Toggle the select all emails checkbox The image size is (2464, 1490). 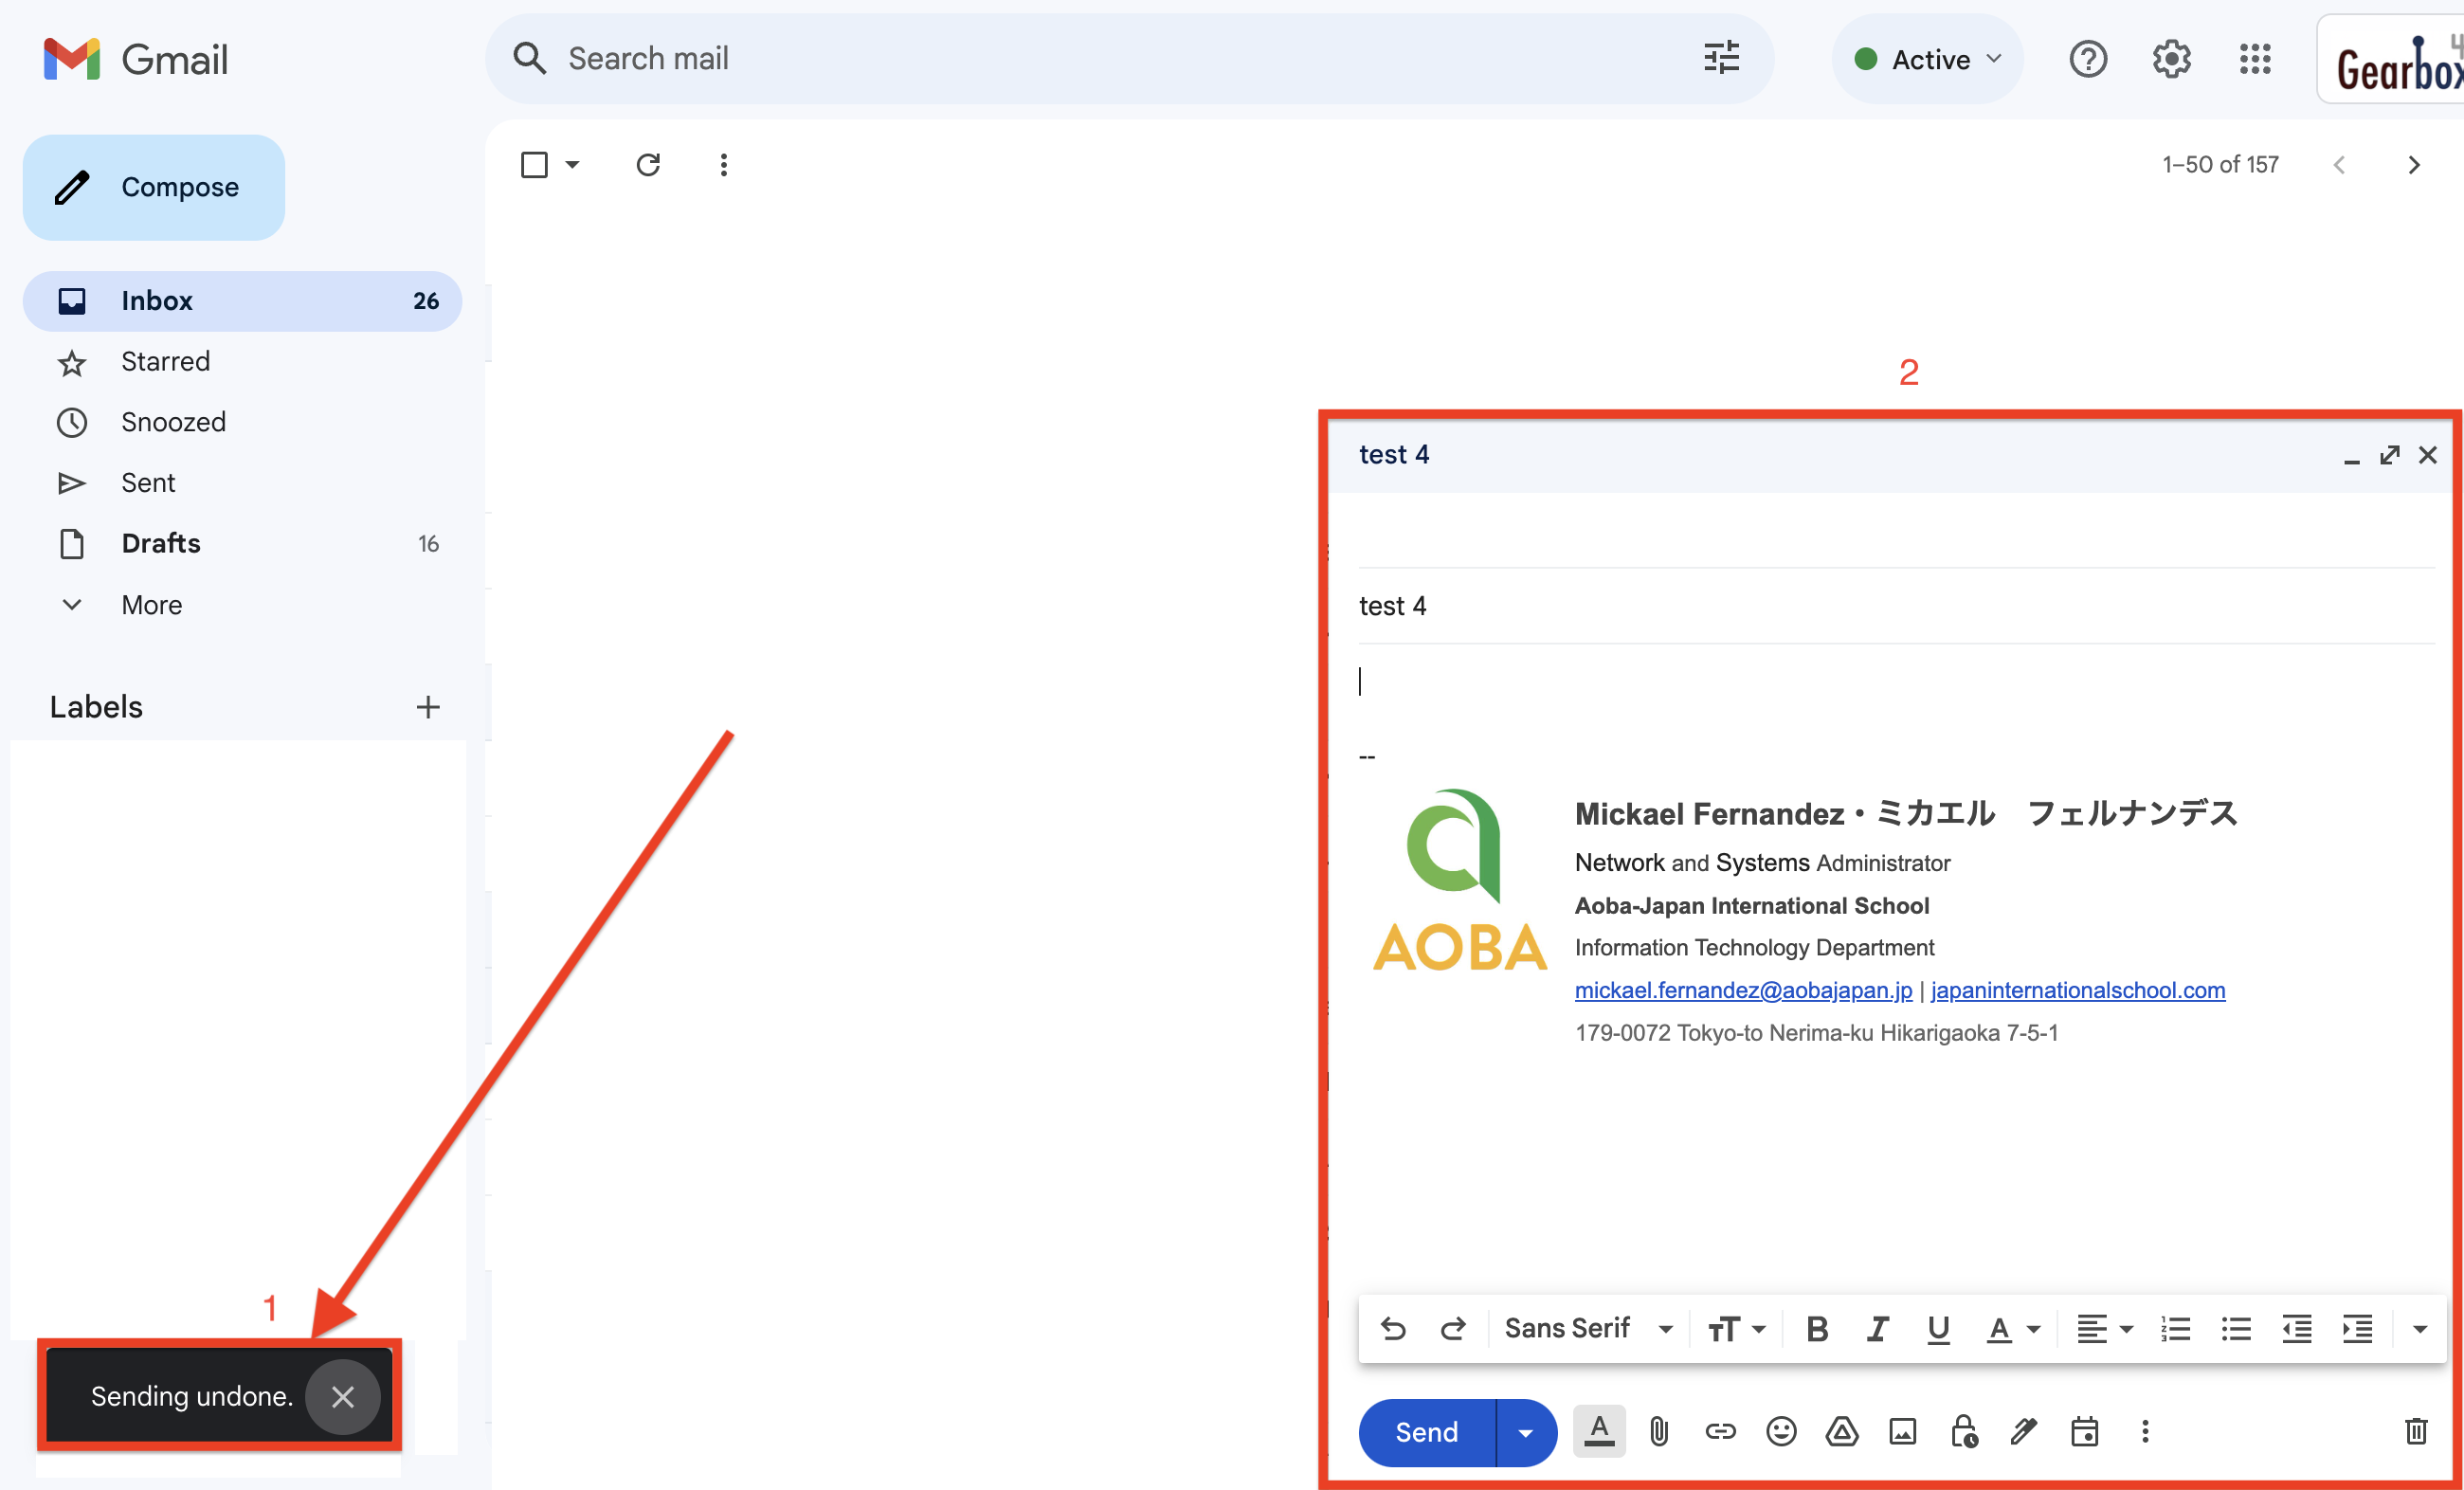tap(535, 165)
